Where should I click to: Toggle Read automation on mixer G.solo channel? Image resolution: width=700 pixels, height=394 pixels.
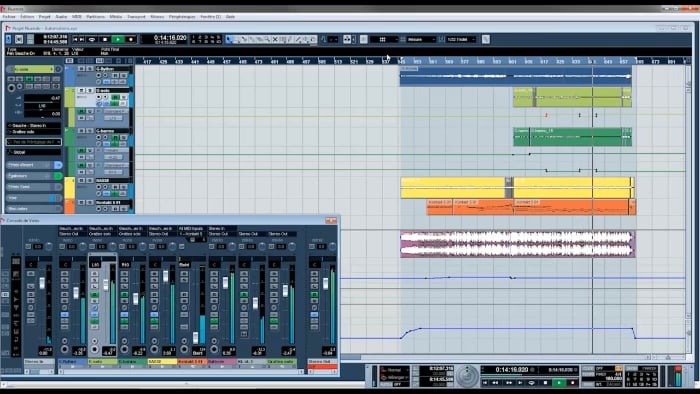click(x=94, y=294)
